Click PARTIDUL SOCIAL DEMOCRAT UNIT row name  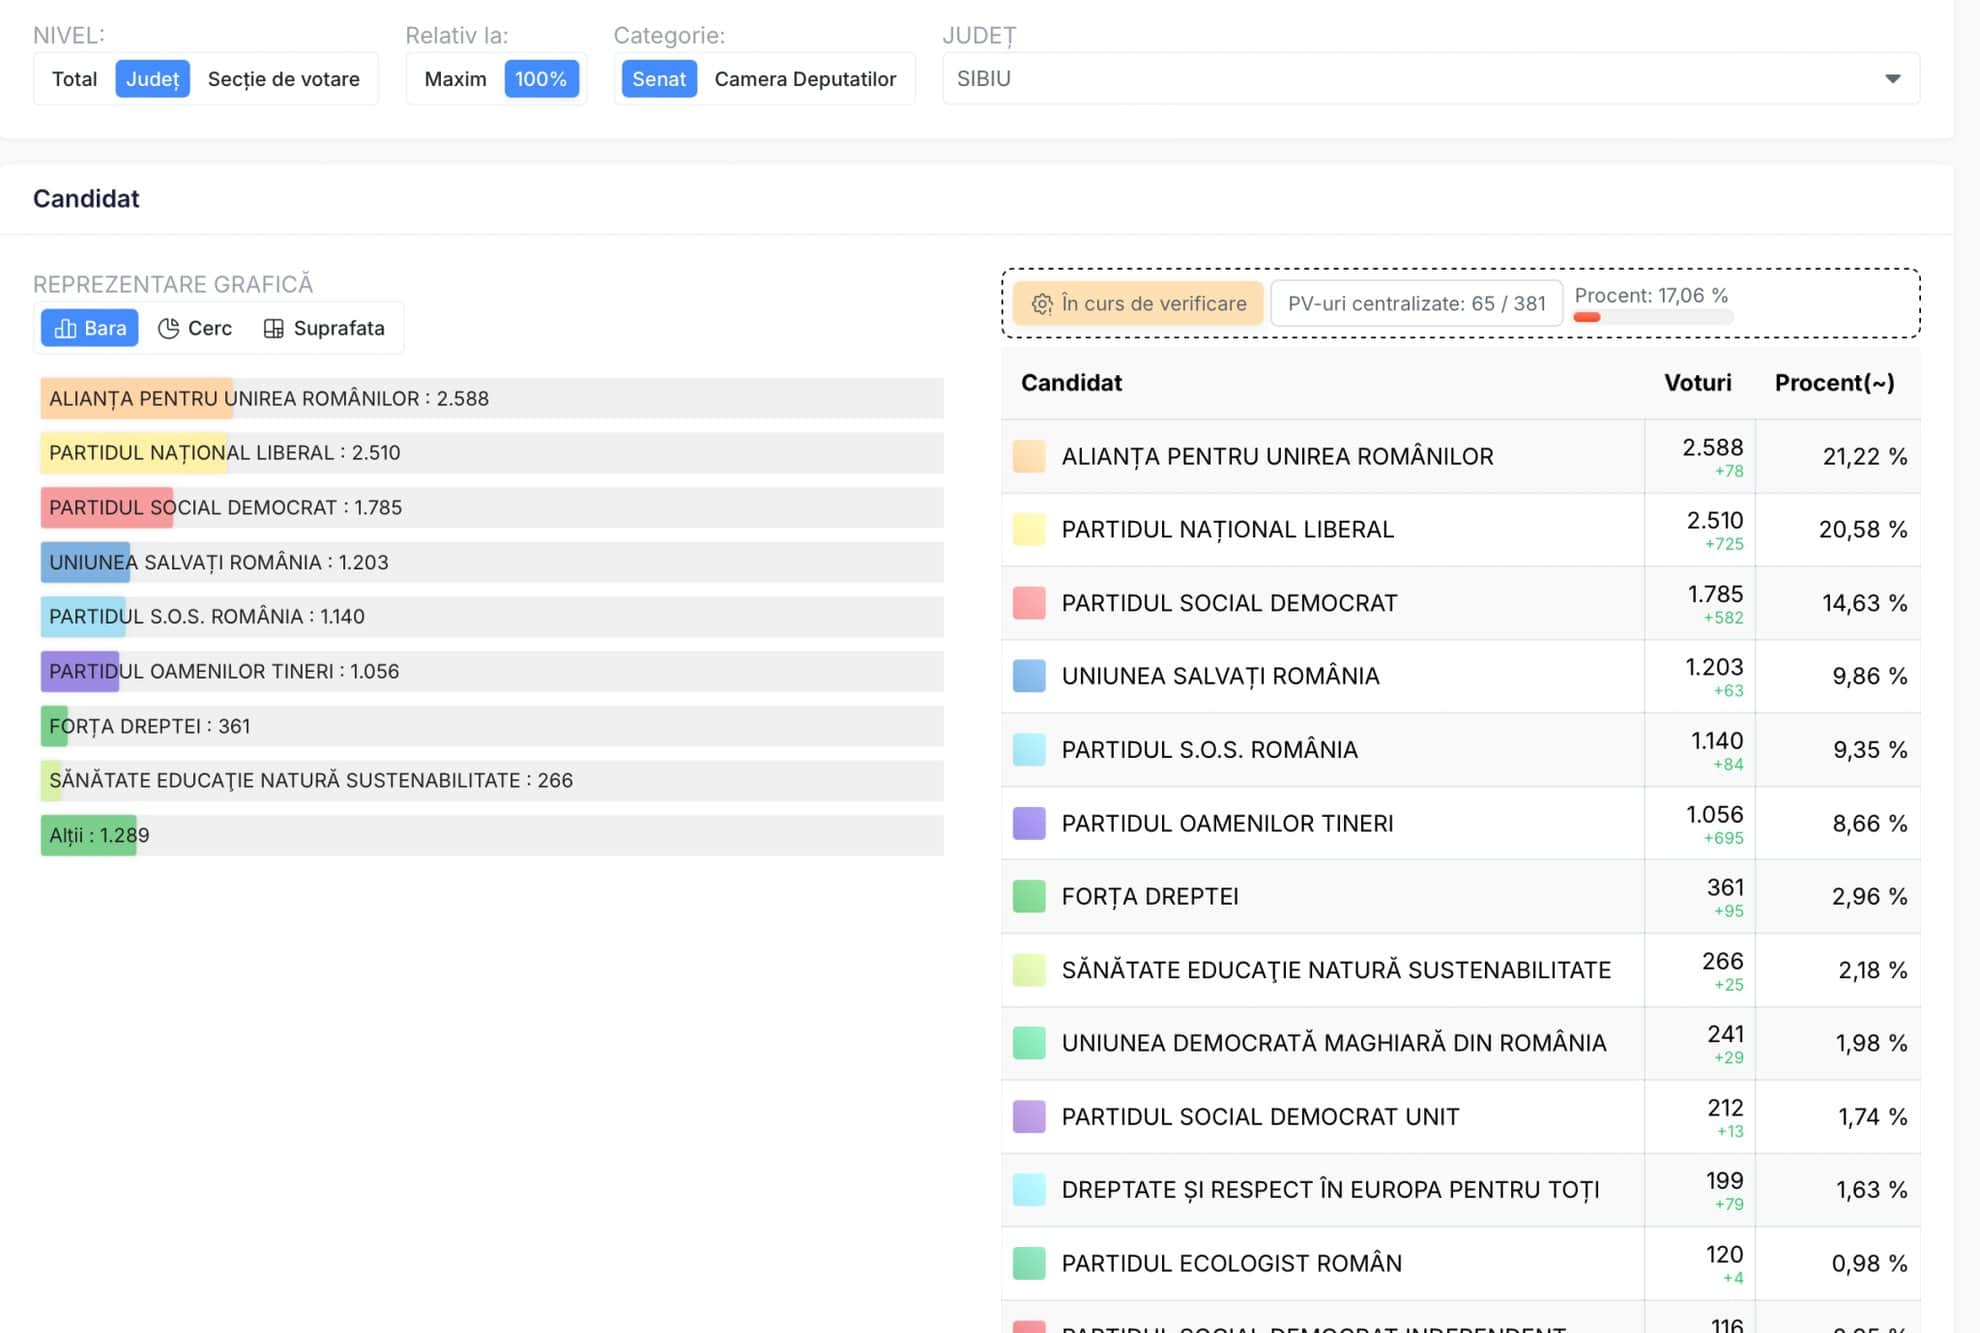pyautogui.click(x=1260, y=1116)
